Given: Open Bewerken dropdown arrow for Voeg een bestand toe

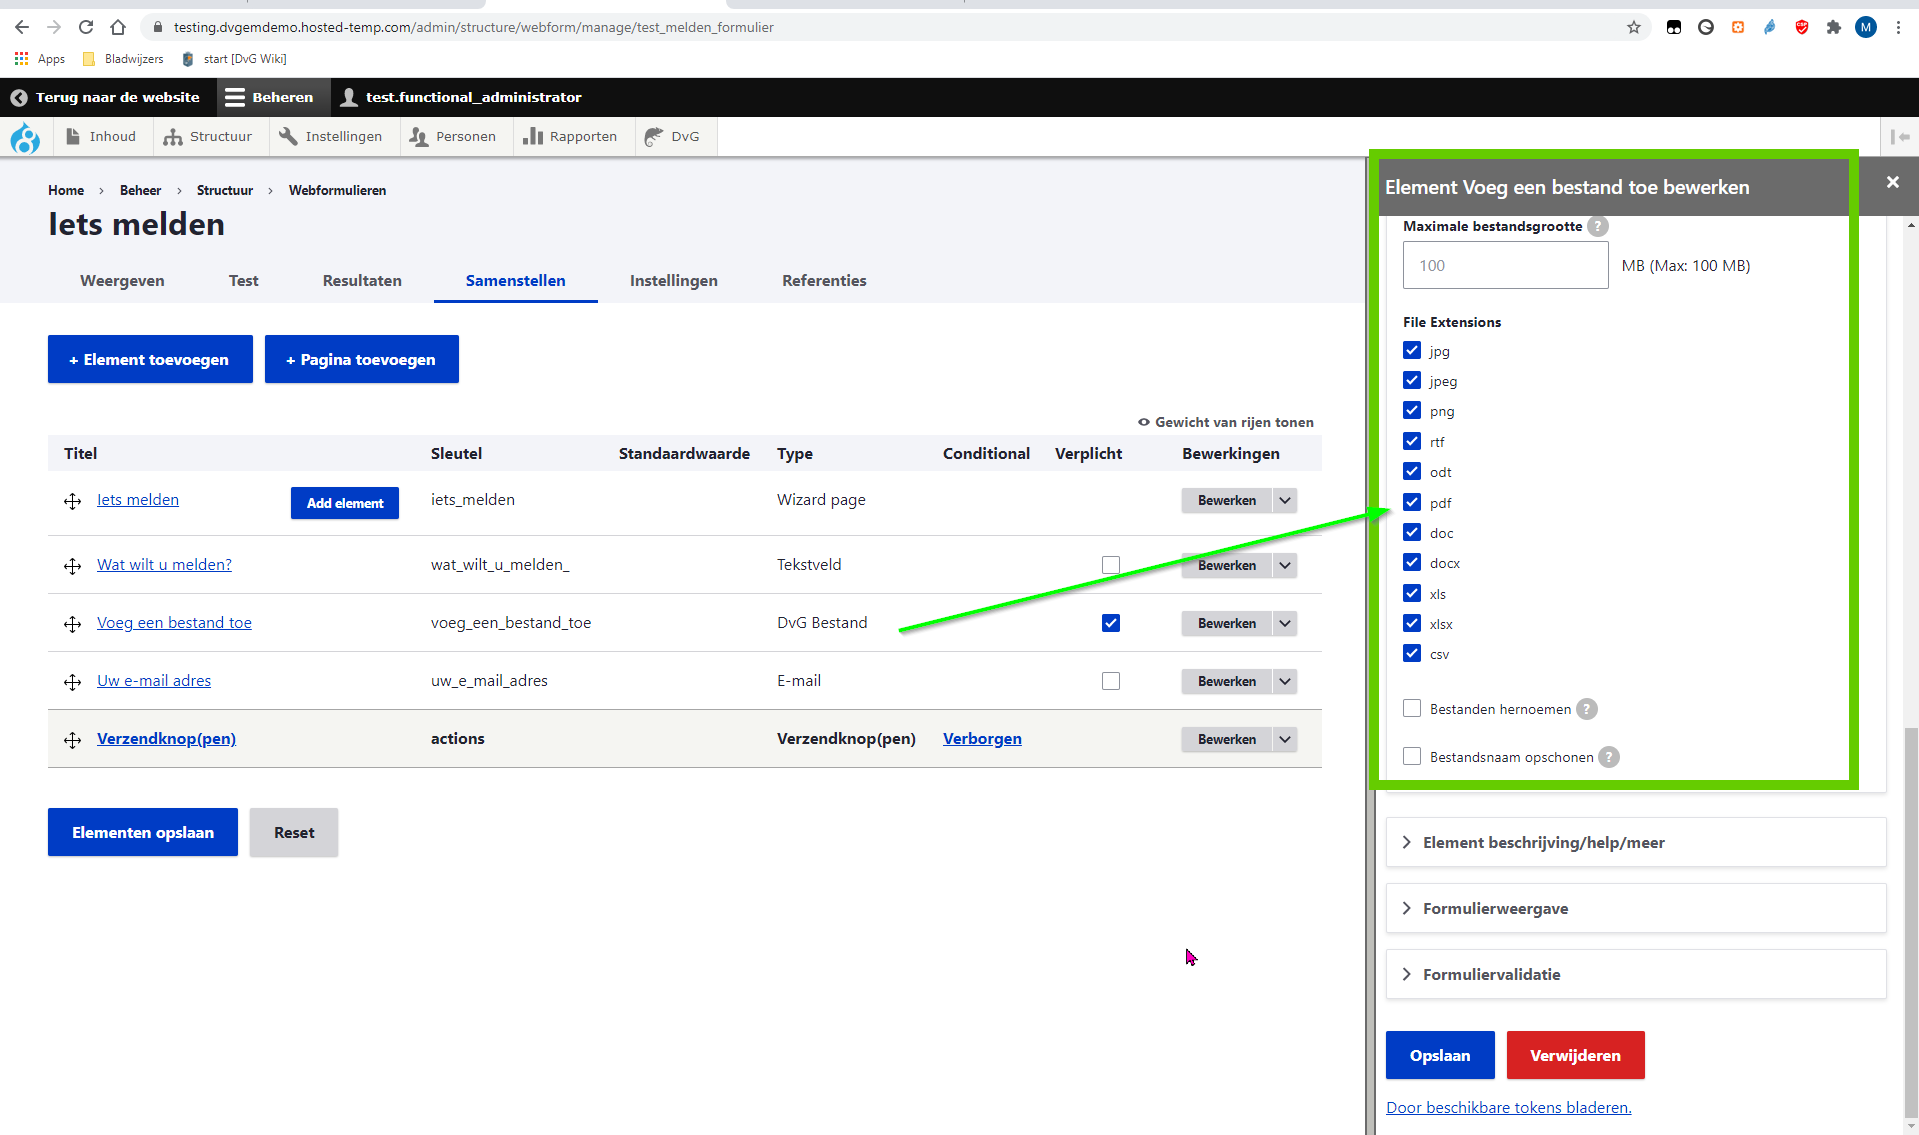Looking at the screenshot, I should click(x=1285, y=623).
